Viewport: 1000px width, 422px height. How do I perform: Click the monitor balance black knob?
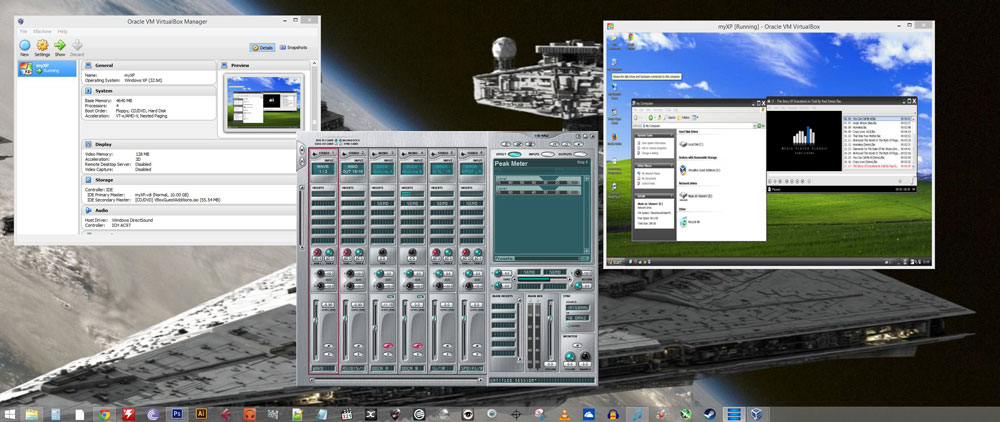click(585, 356)
